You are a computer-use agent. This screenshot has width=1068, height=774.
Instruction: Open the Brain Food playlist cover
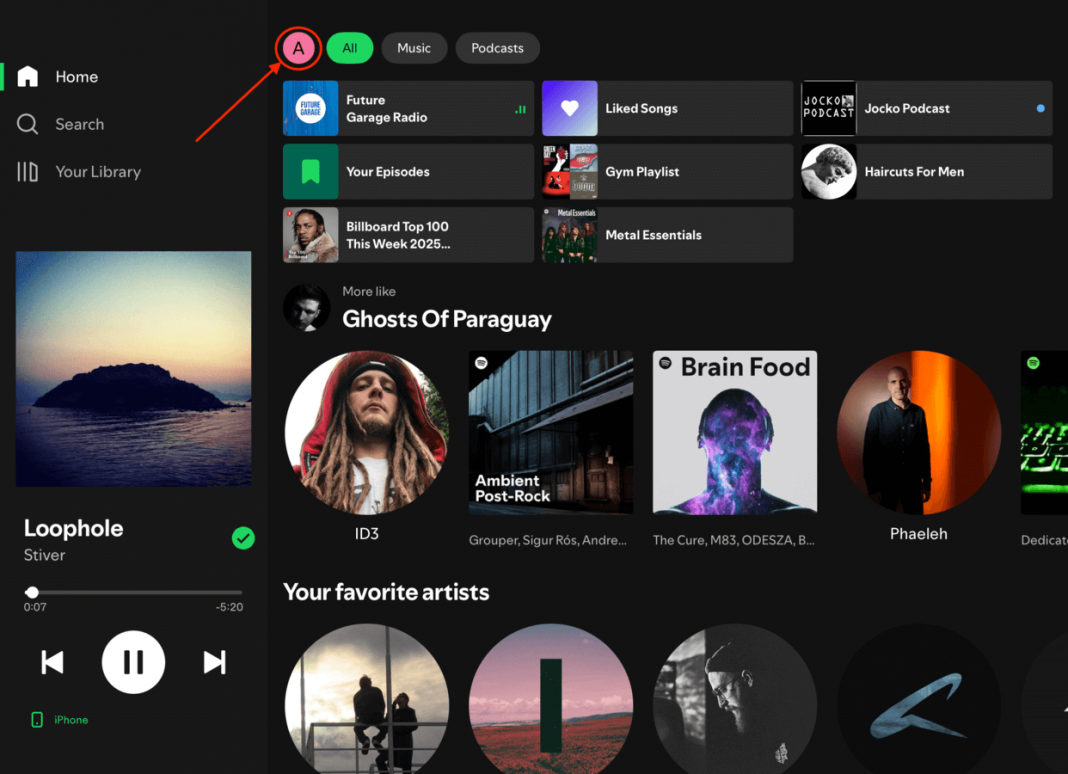[x=735, y=433]
